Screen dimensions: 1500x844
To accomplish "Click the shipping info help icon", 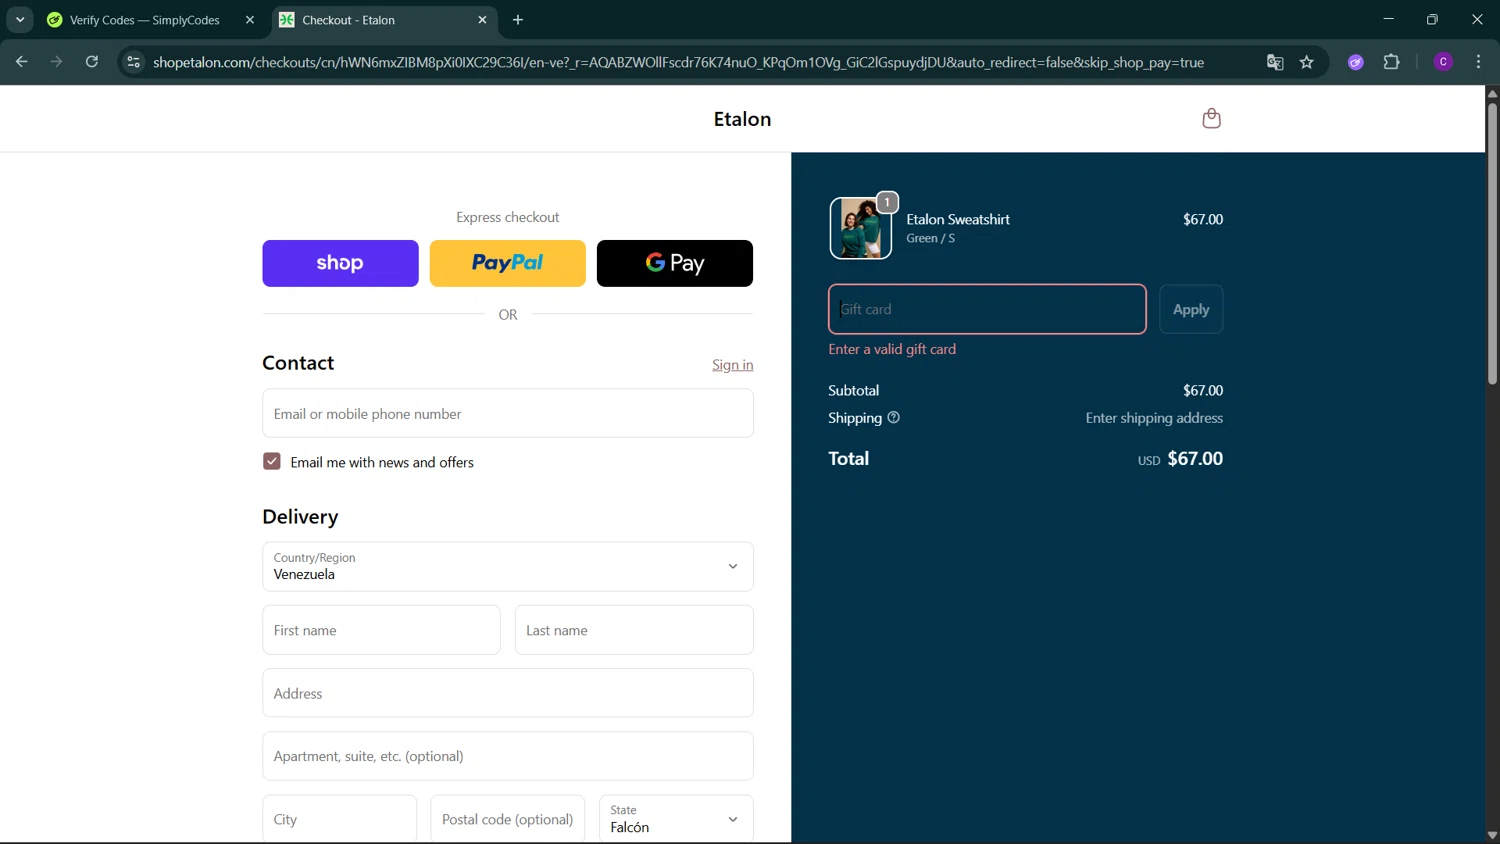I will 894,418.
